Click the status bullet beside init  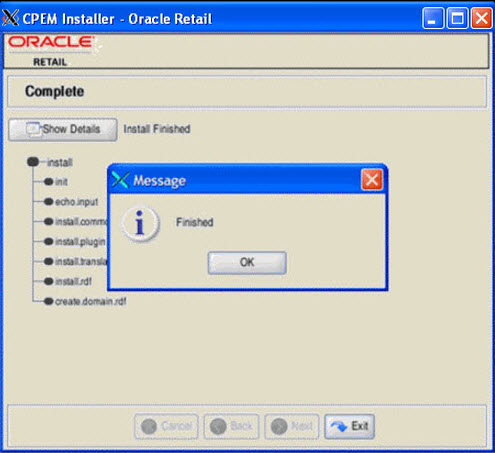pos(49,182)
